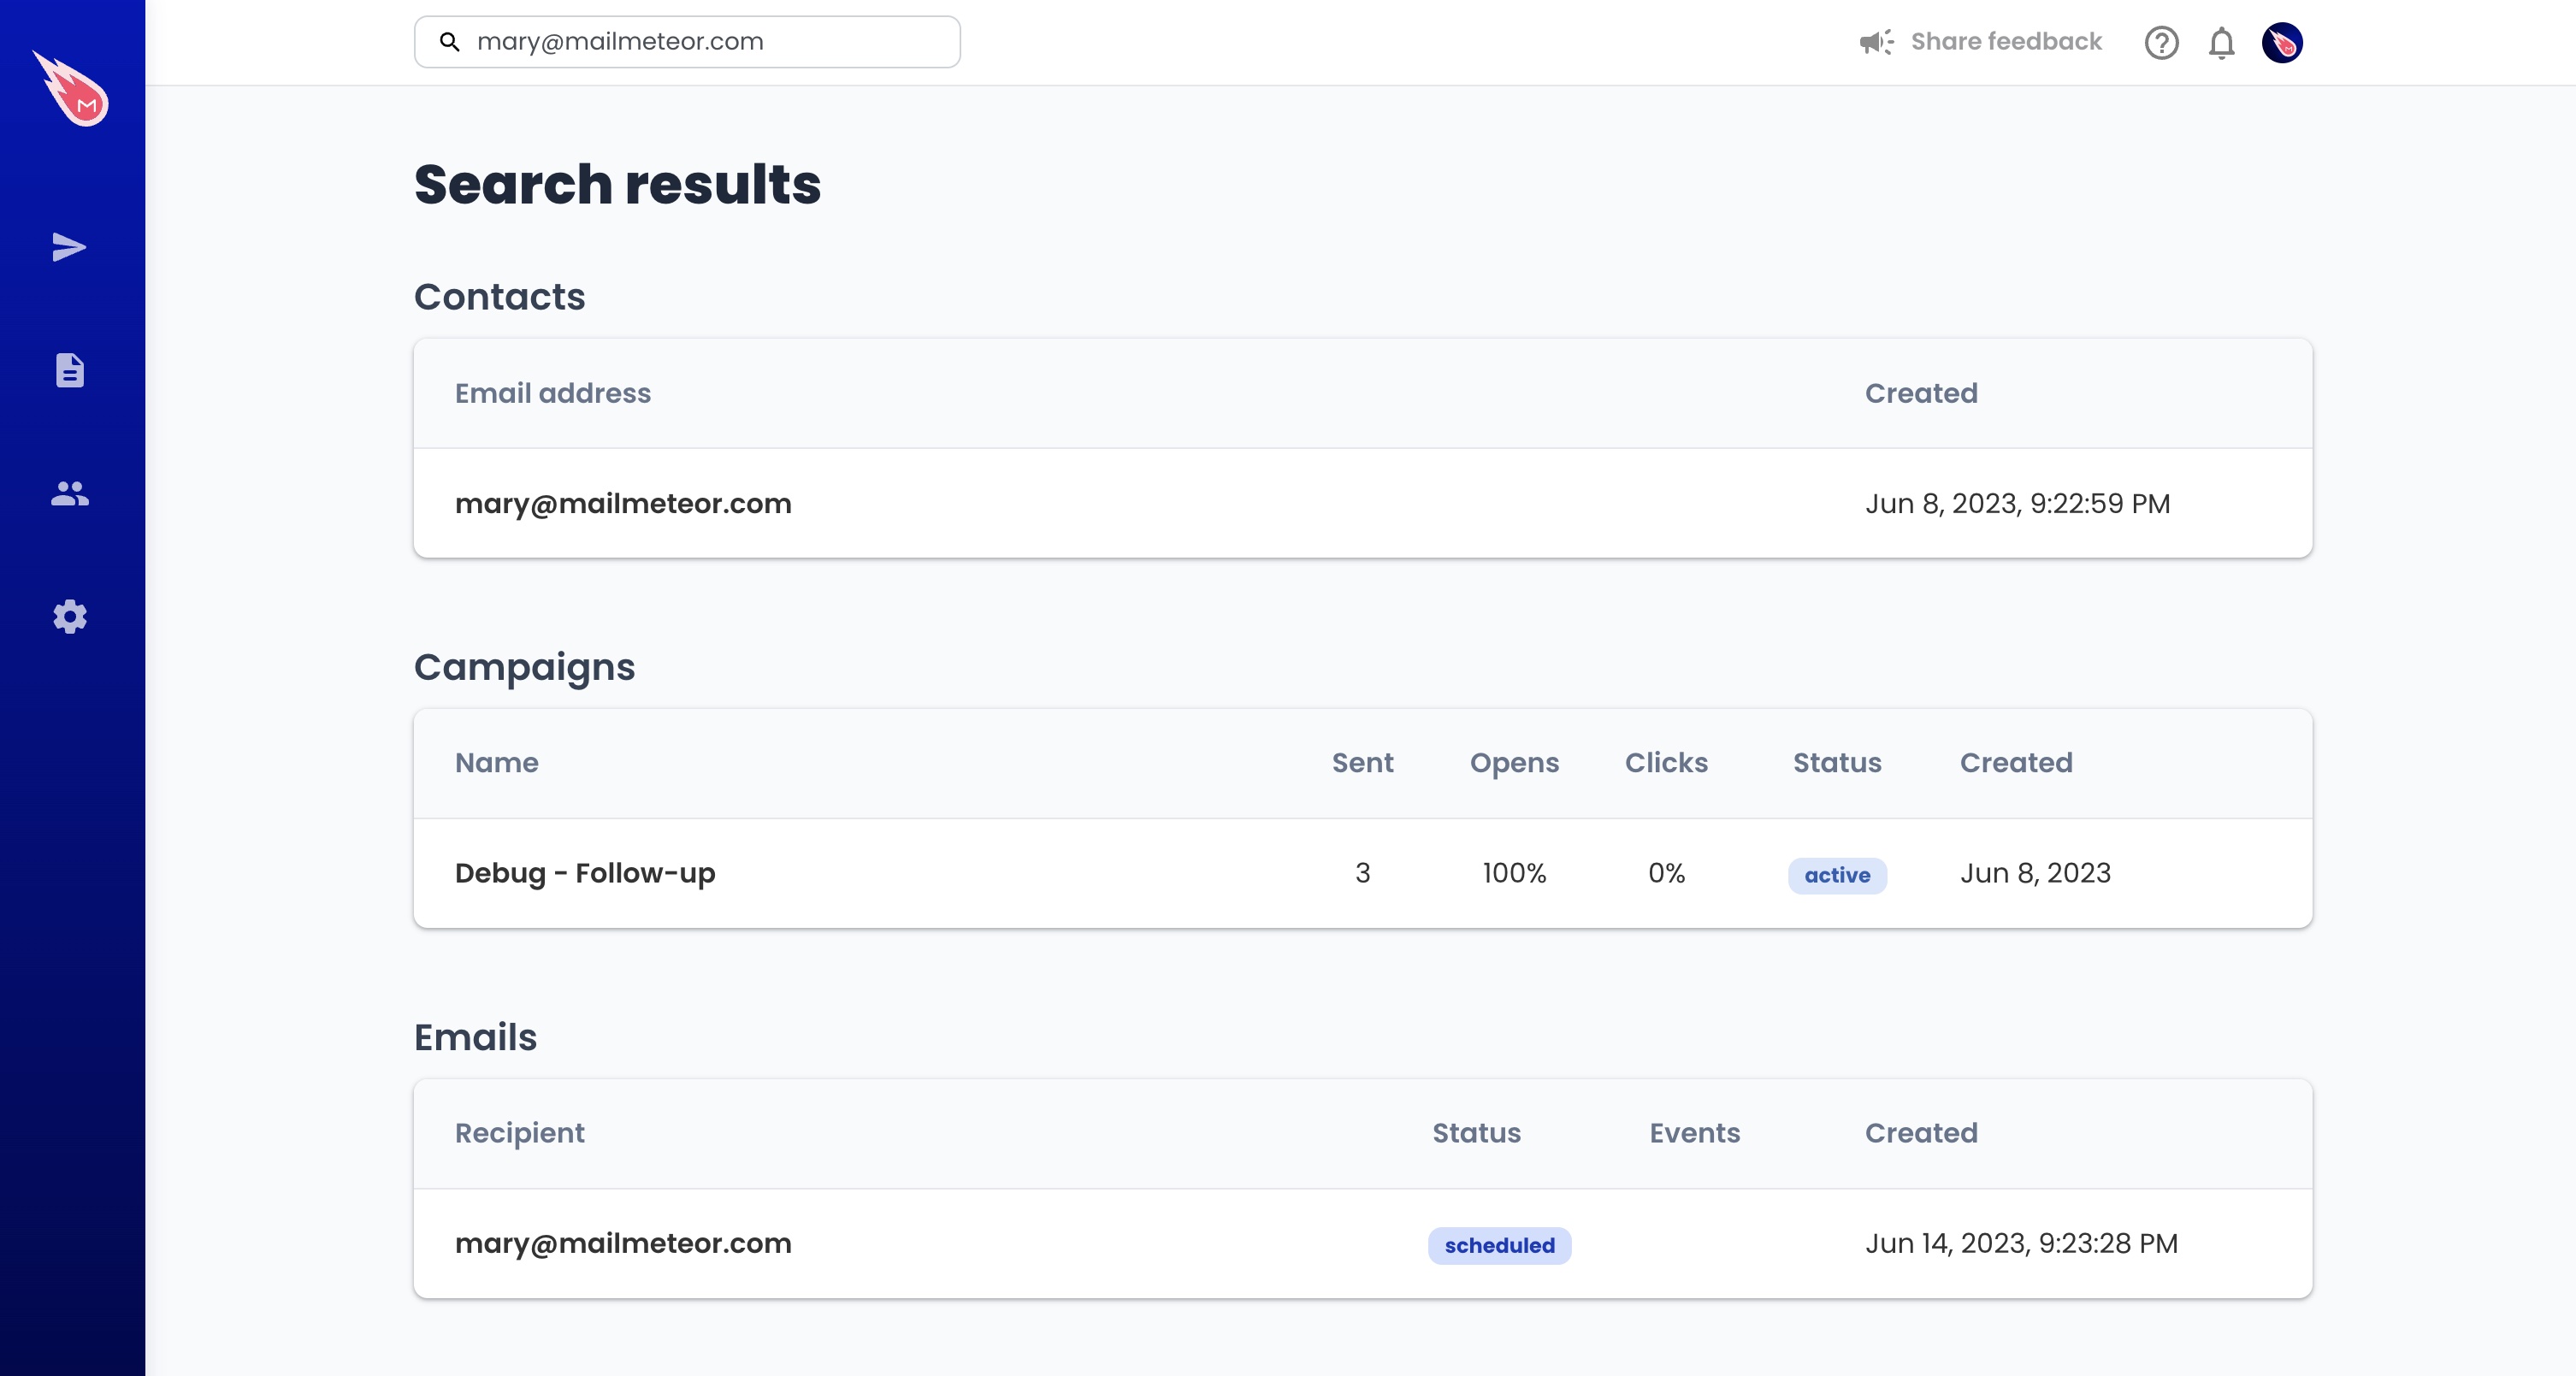Open the mary@mailmeteor.com email recipient row
The image size is (2576, 1376).
(1362, 1243)
